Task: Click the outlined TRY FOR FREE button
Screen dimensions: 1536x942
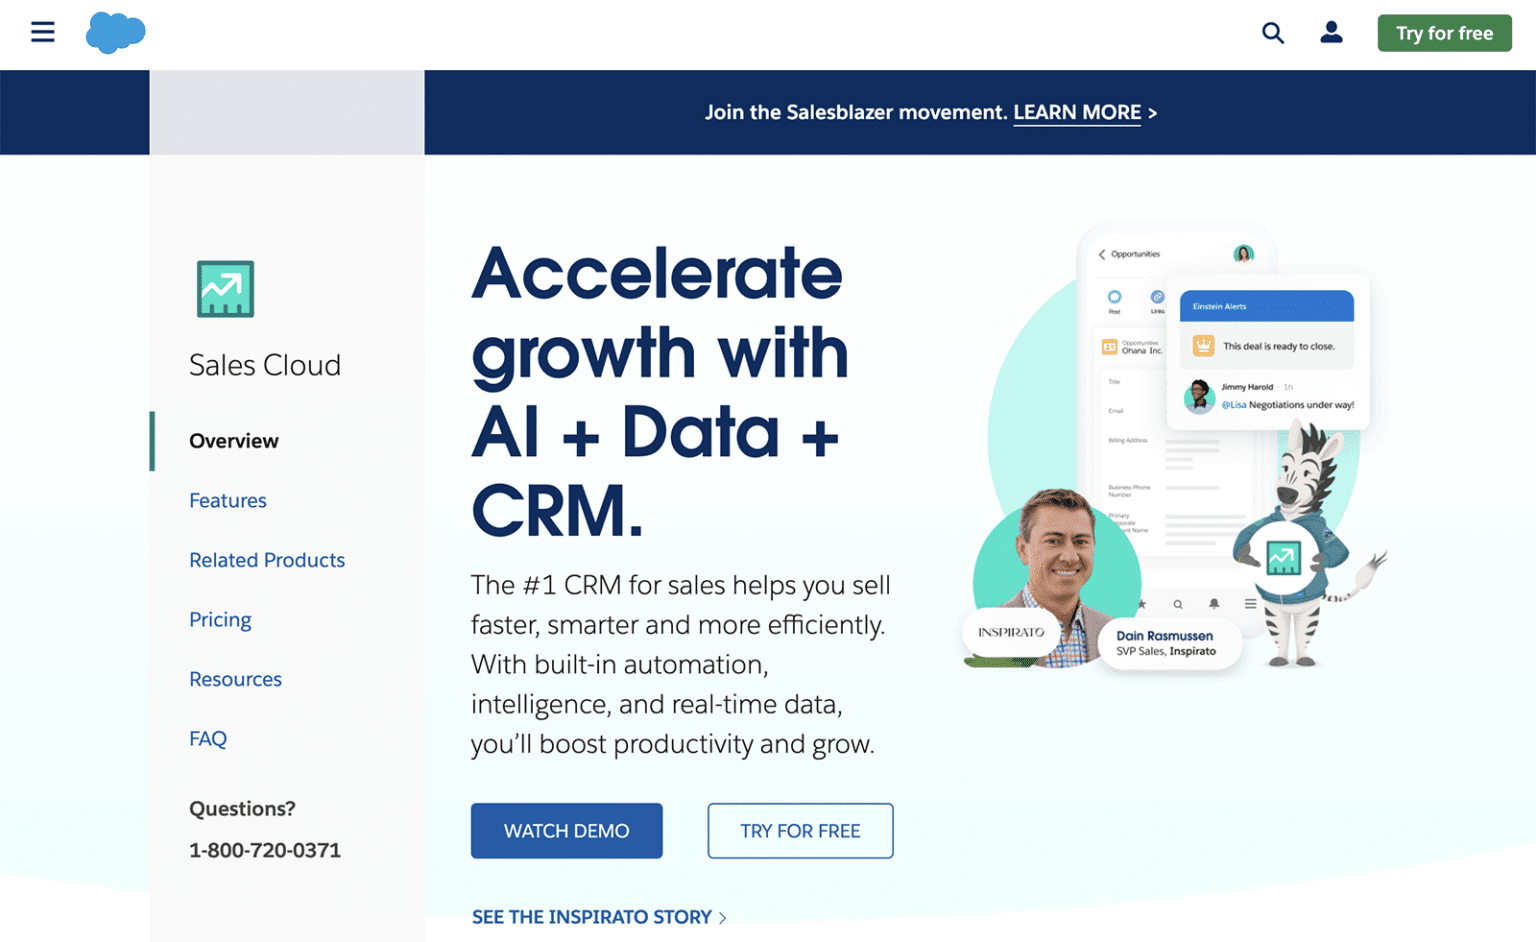Action: point(800,831)
